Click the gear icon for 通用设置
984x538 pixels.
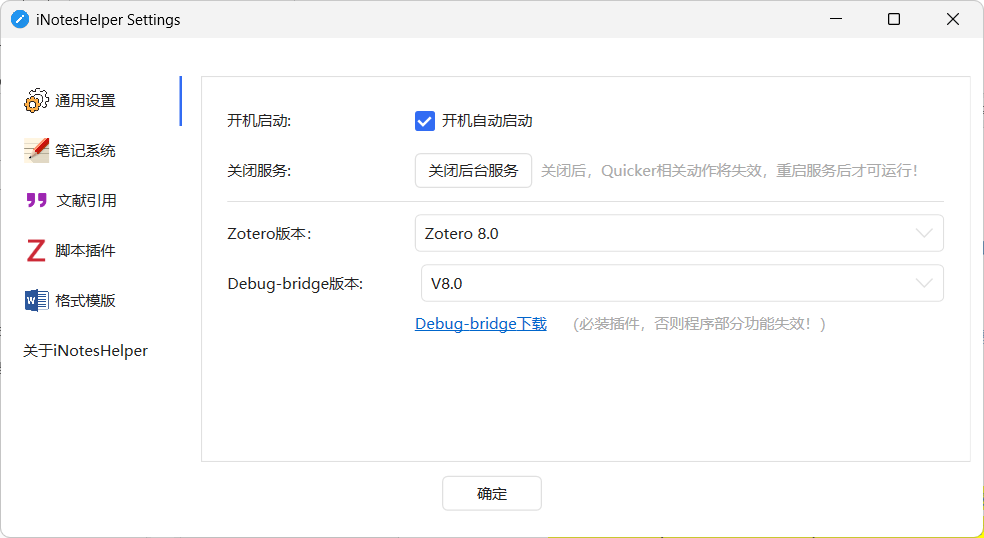click(x=36, y=100)
